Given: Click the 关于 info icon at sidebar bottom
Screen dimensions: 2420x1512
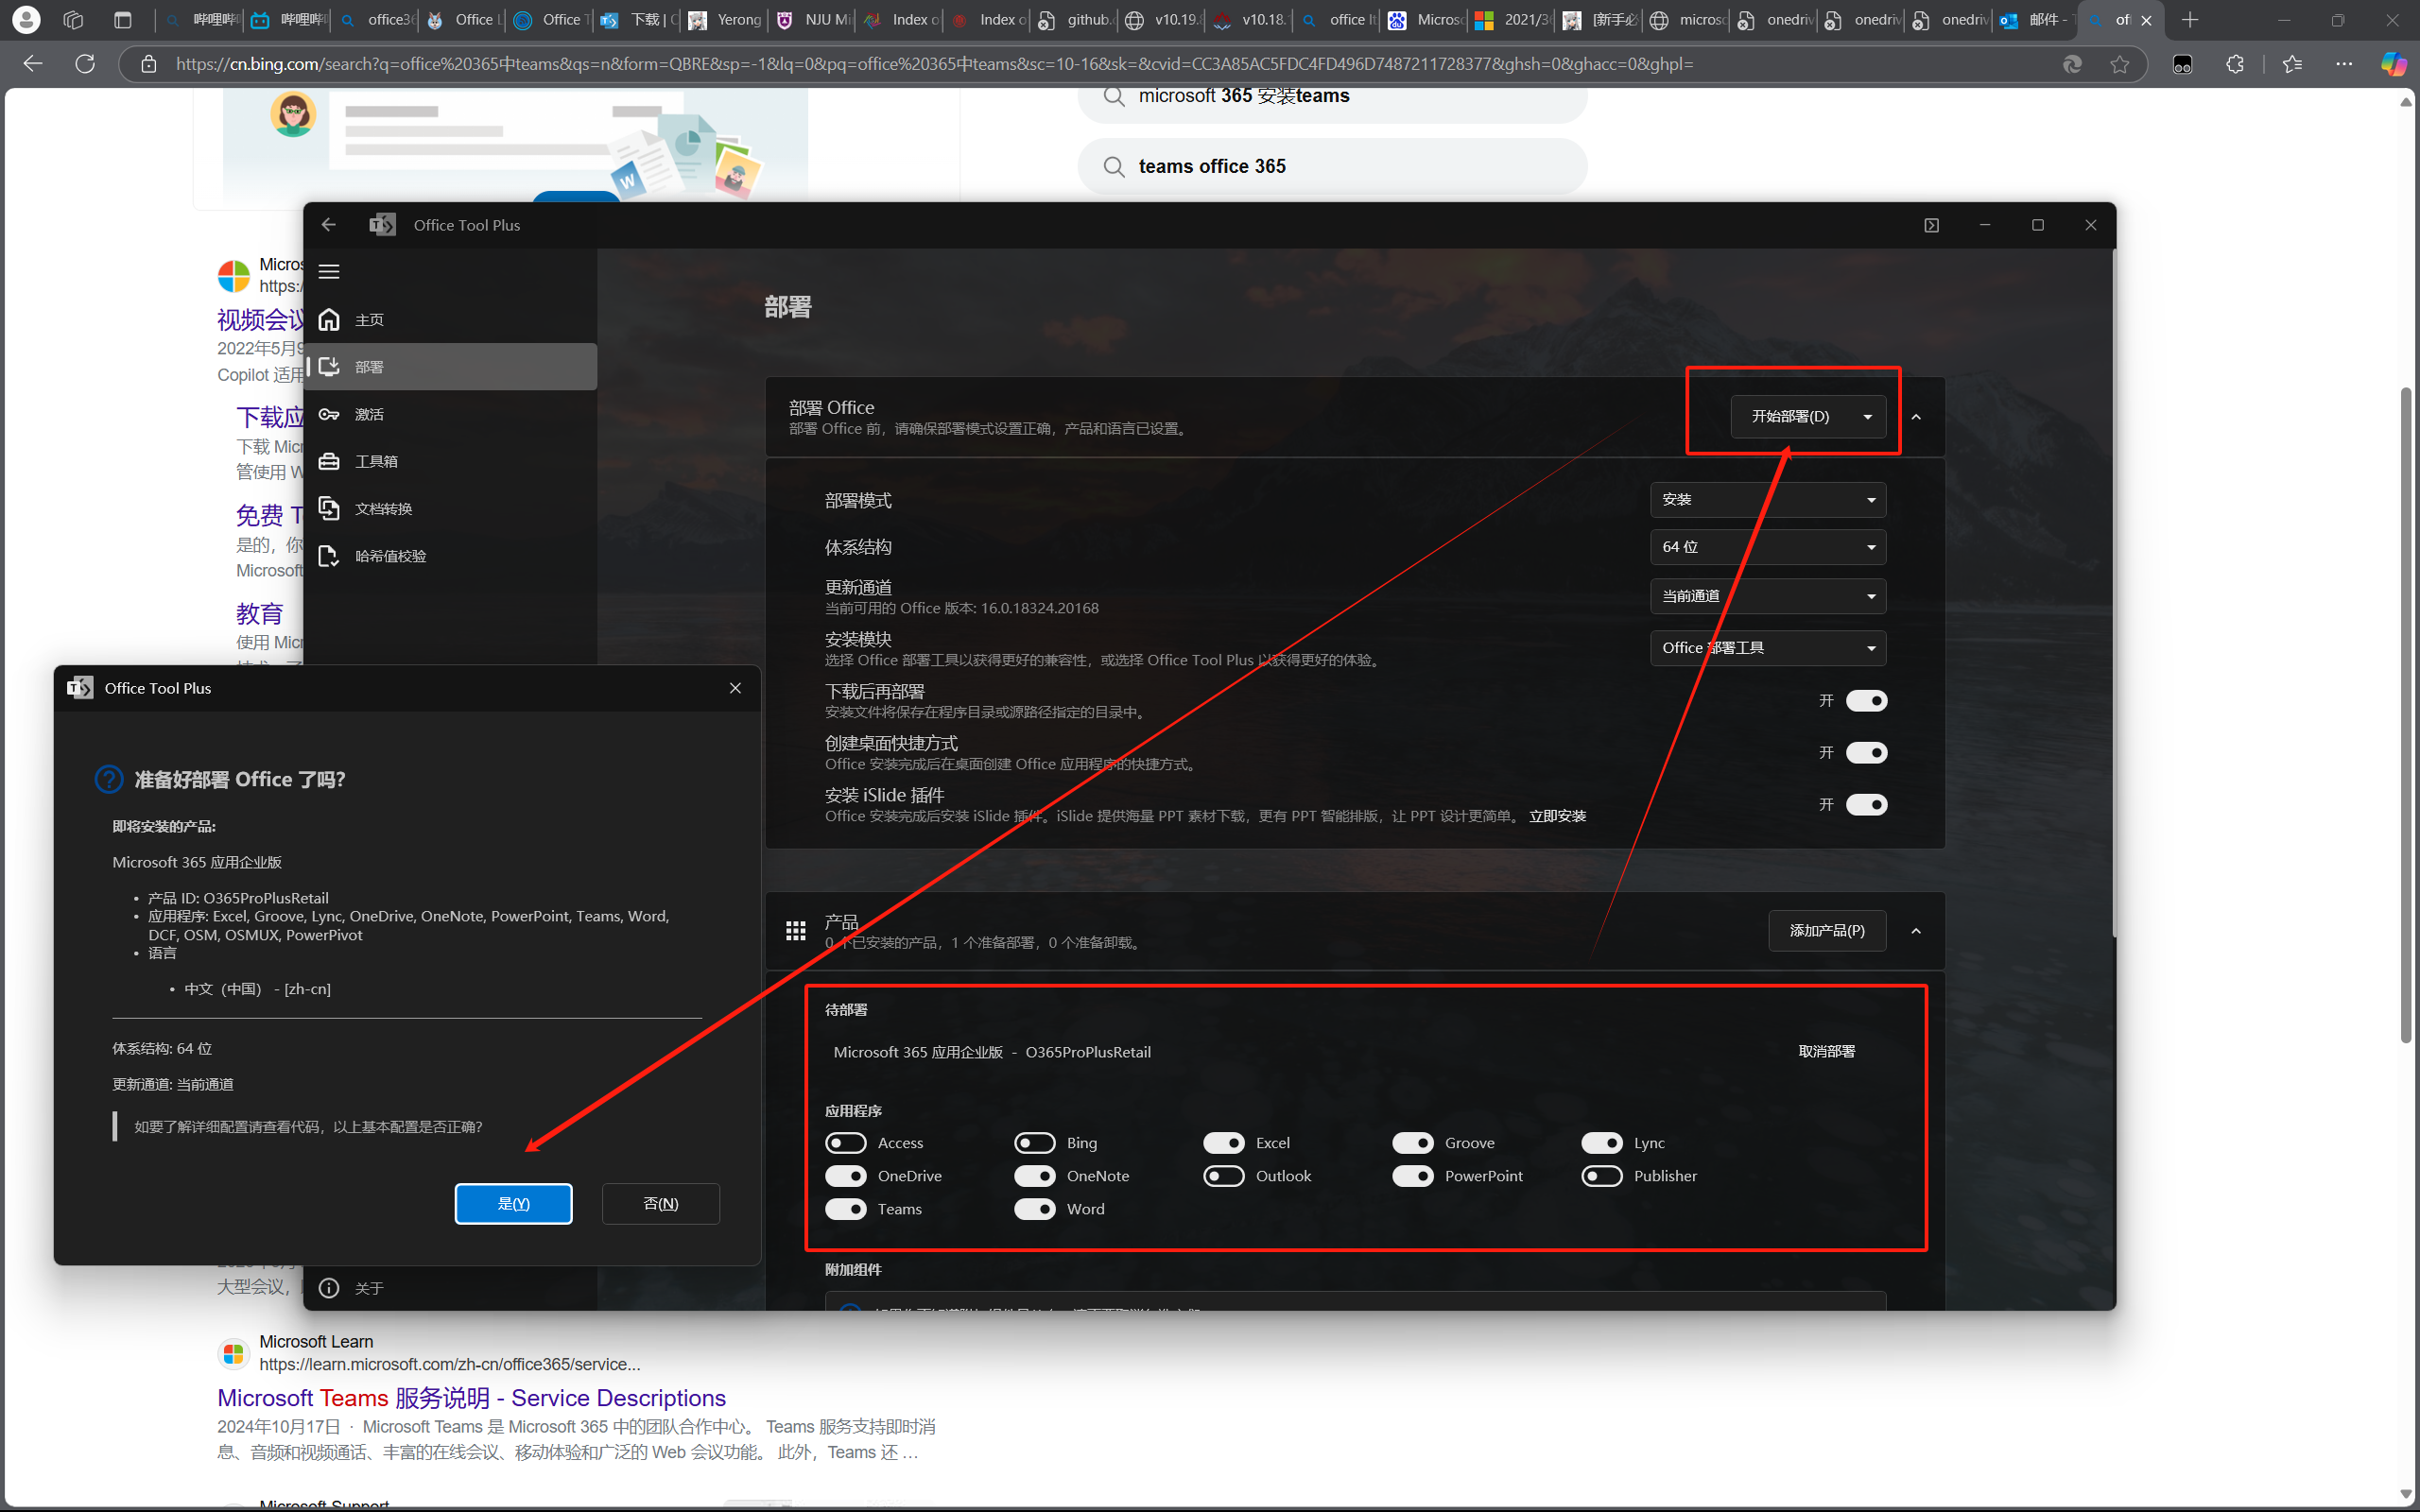Looking at the screenshot, I should coord(329,1288).
